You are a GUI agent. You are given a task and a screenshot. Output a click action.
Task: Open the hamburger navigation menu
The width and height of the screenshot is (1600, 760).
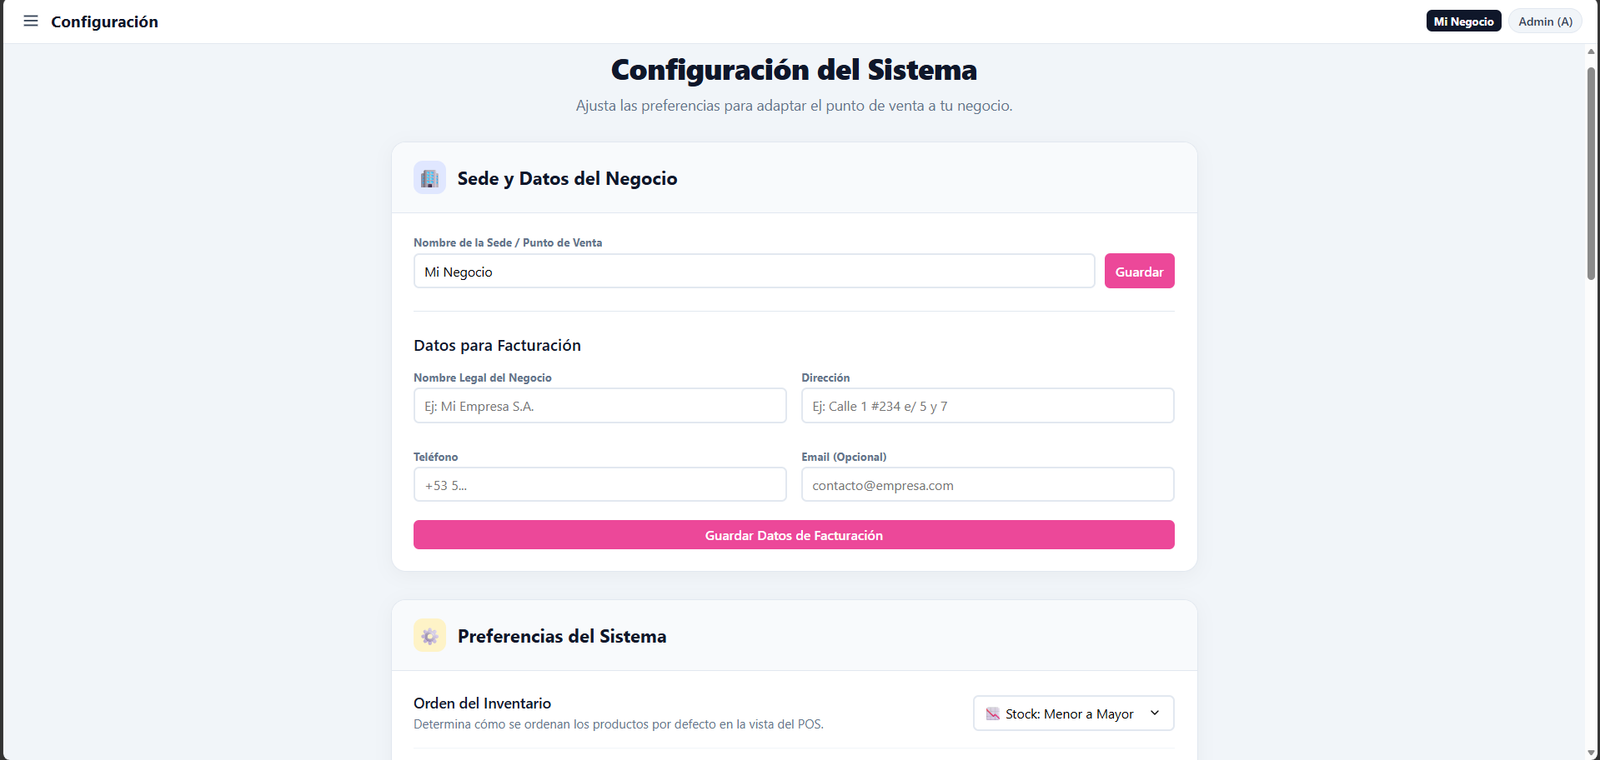point(31,21)
